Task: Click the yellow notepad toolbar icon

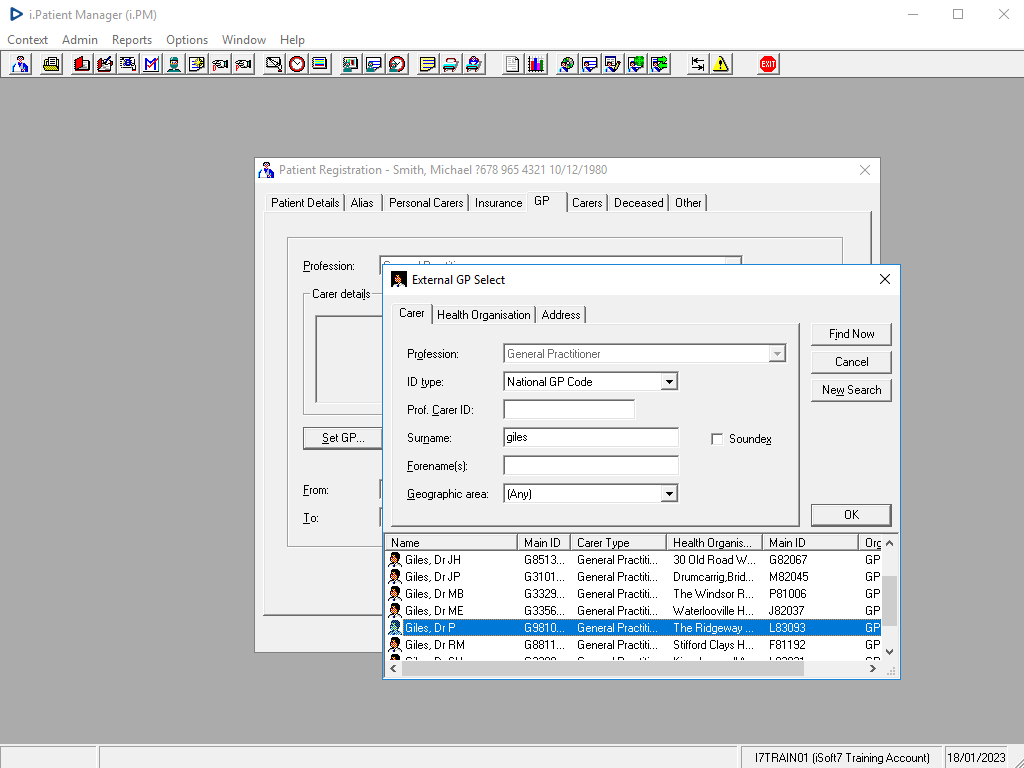Action: (428, 64)
